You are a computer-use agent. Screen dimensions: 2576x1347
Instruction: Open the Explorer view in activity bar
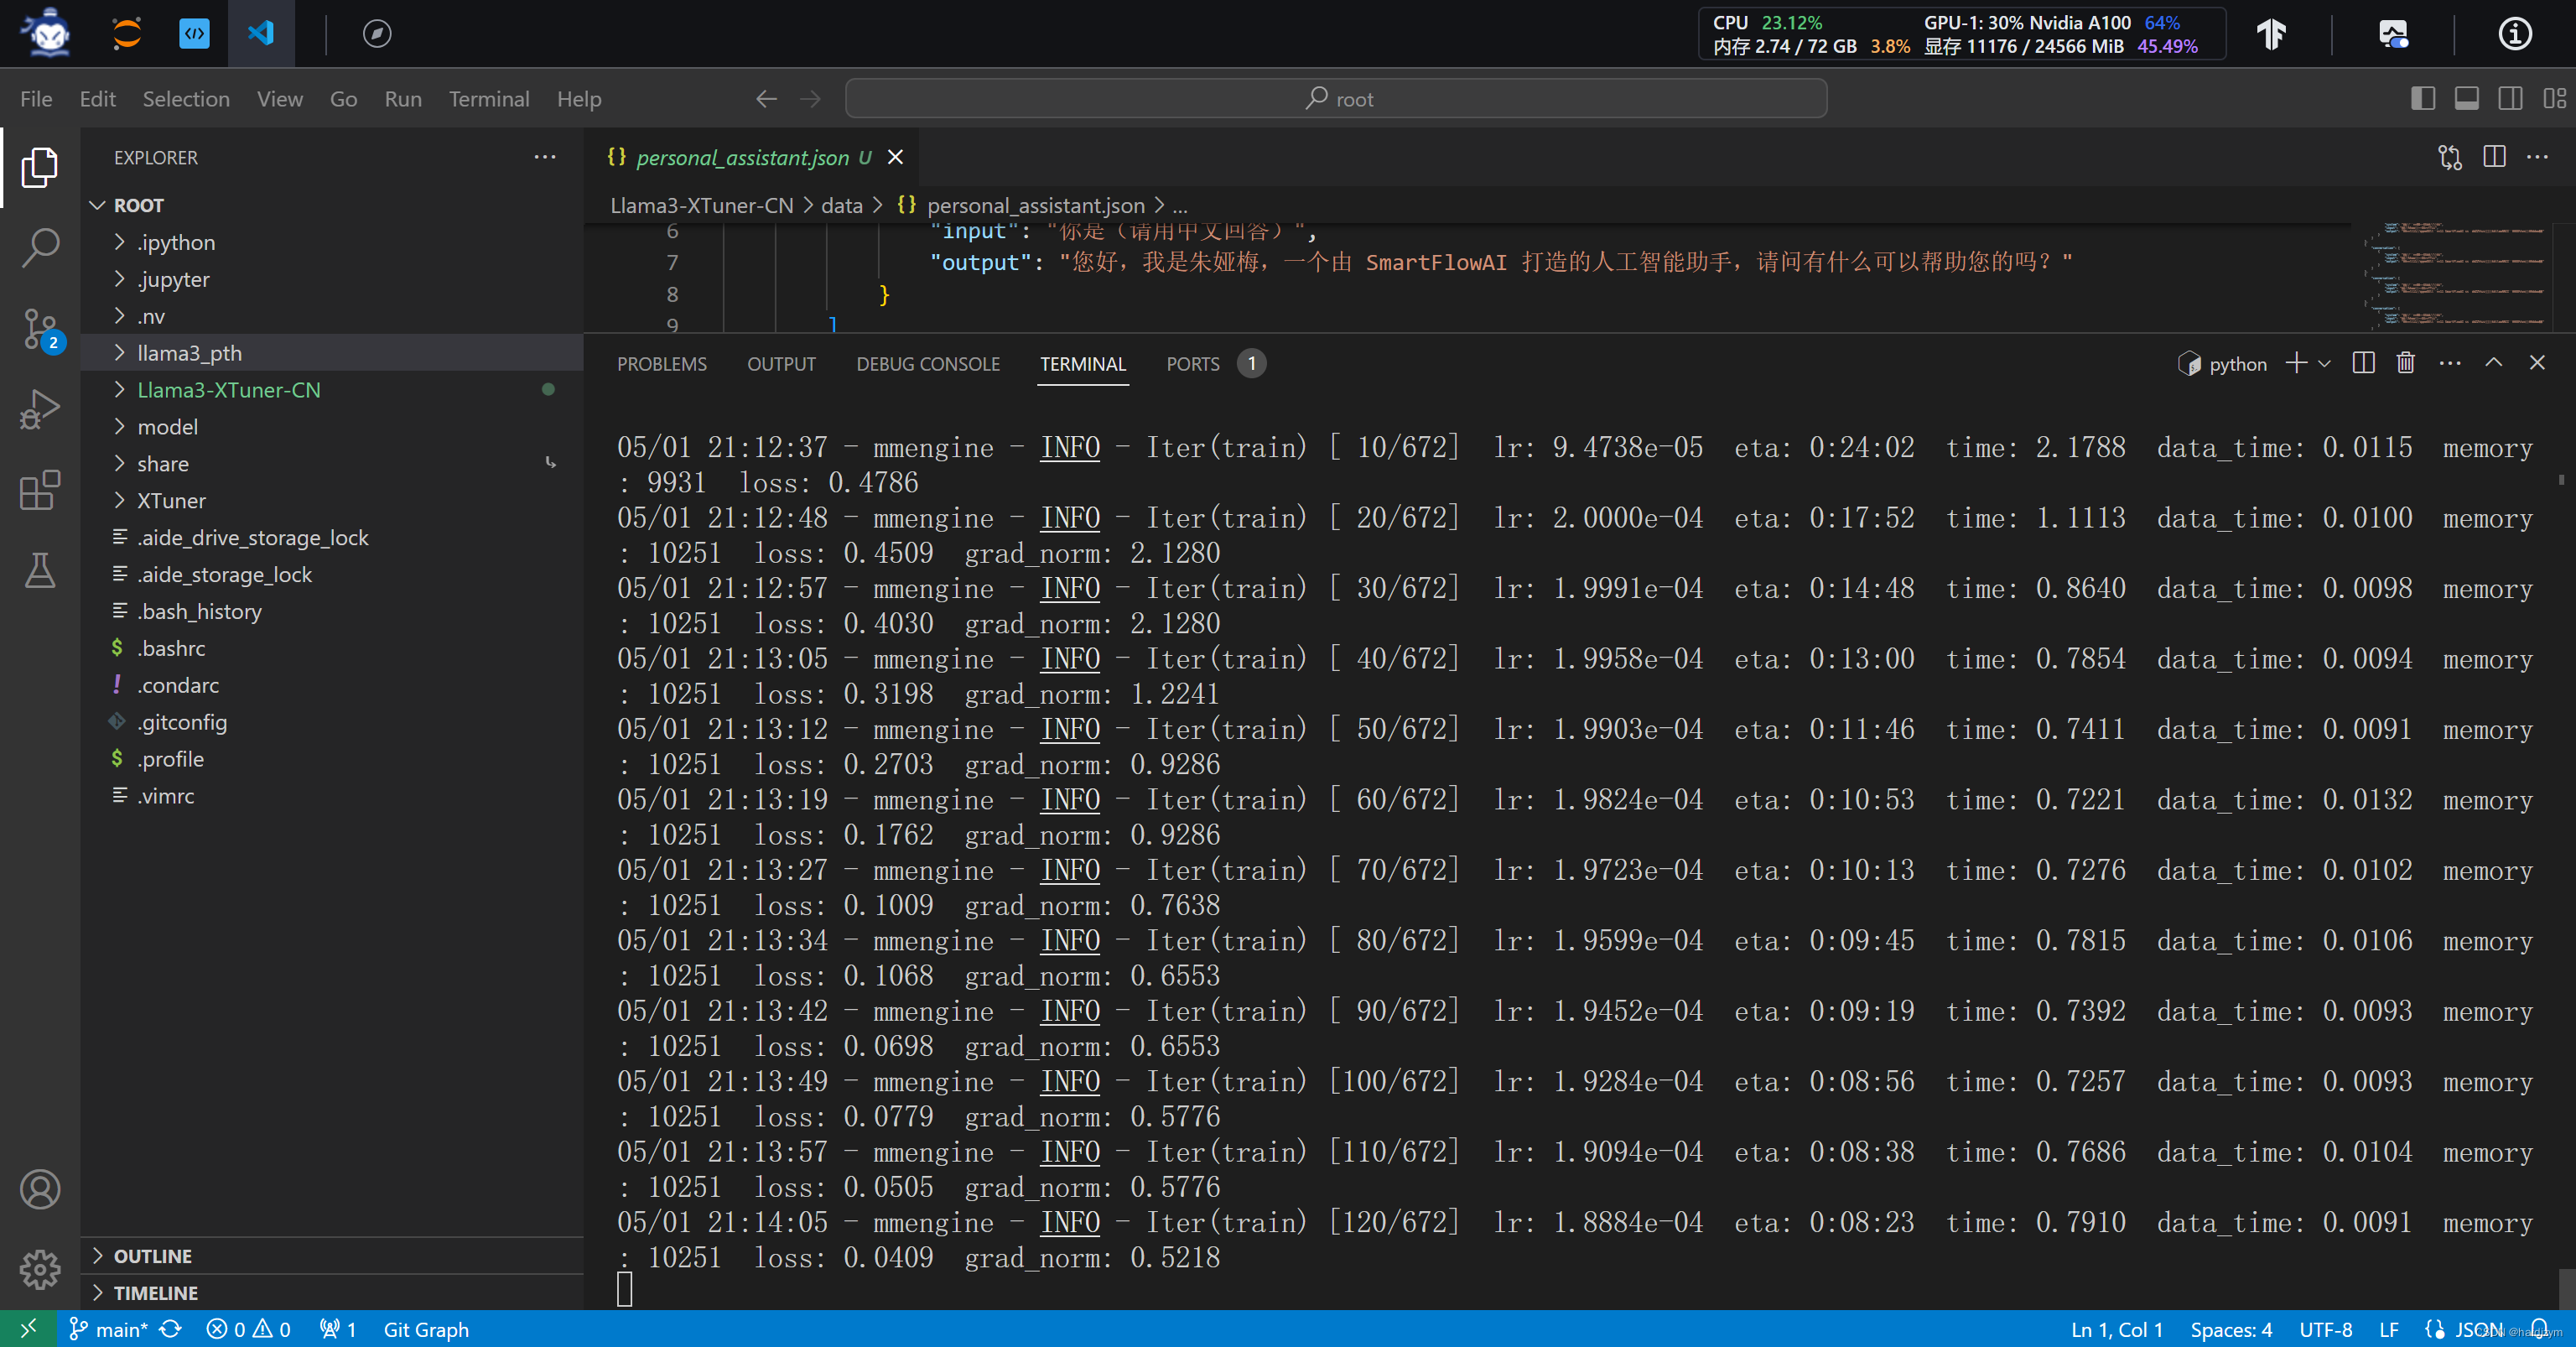tap(40, 166)
